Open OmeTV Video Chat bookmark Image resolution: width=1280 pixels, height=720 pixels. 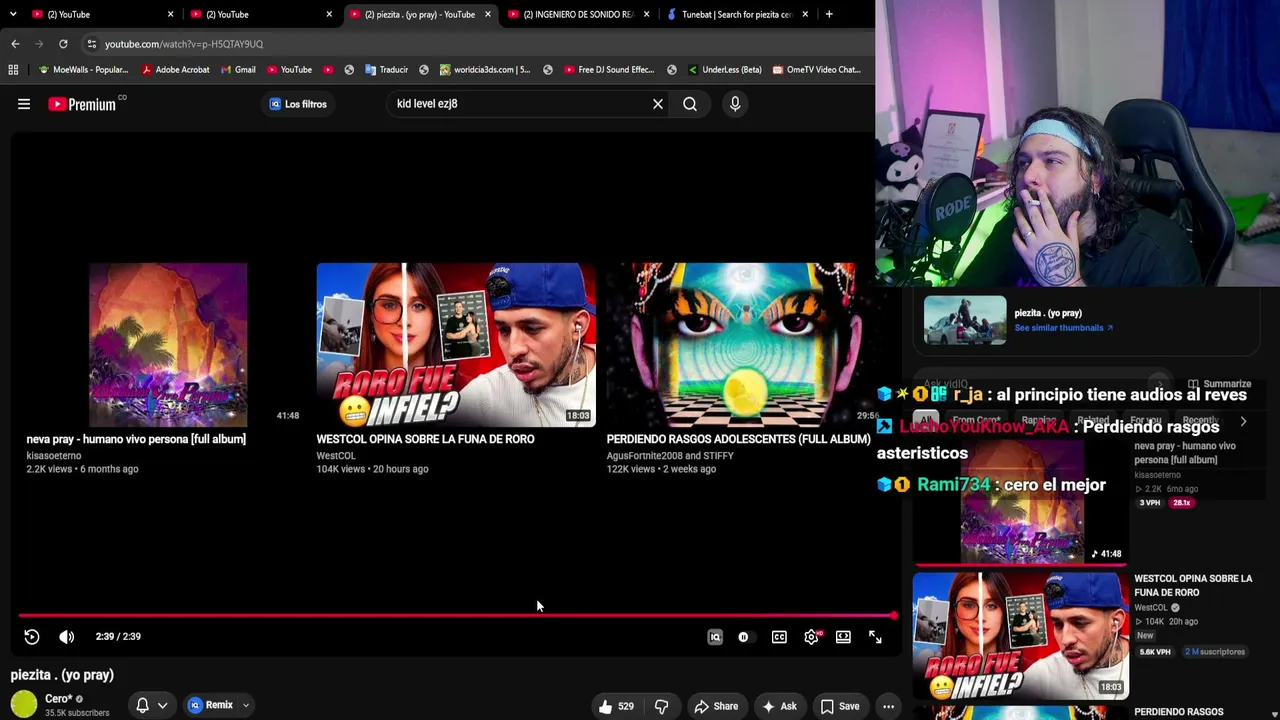pyautogui.click(x=816, y=70)
